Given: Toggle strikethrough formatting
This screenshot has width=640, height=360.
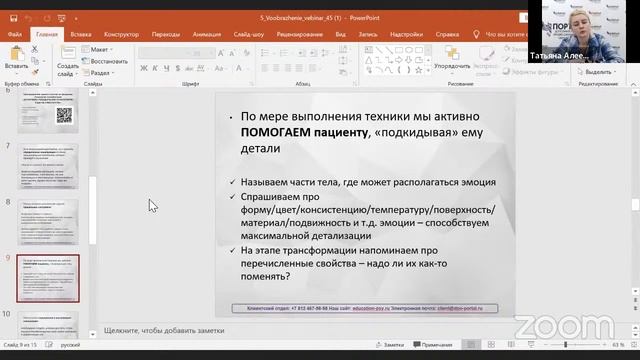Looking at the screenshot, I should pos(189,69).
